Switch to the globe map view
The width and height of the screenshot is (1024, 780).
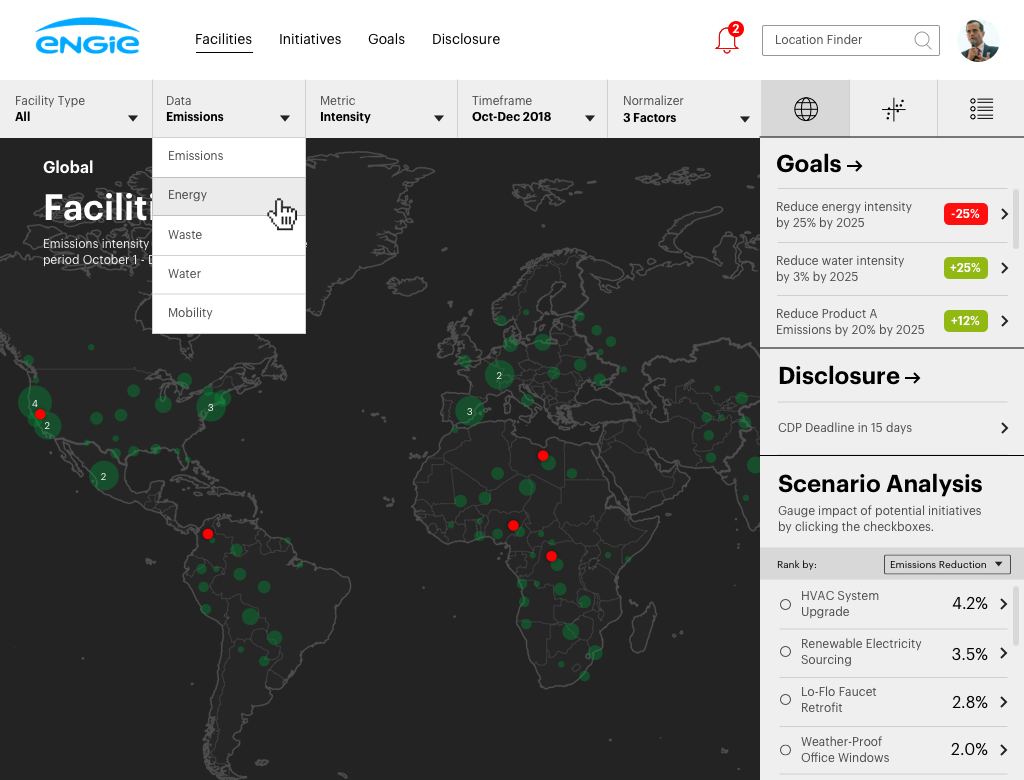(805, 108)
